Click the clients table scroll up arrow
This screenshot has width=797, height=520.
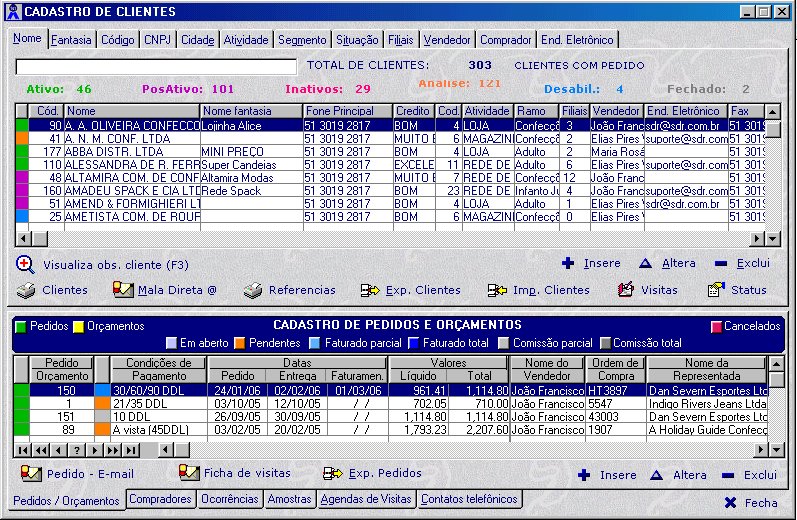click(773, 111)
